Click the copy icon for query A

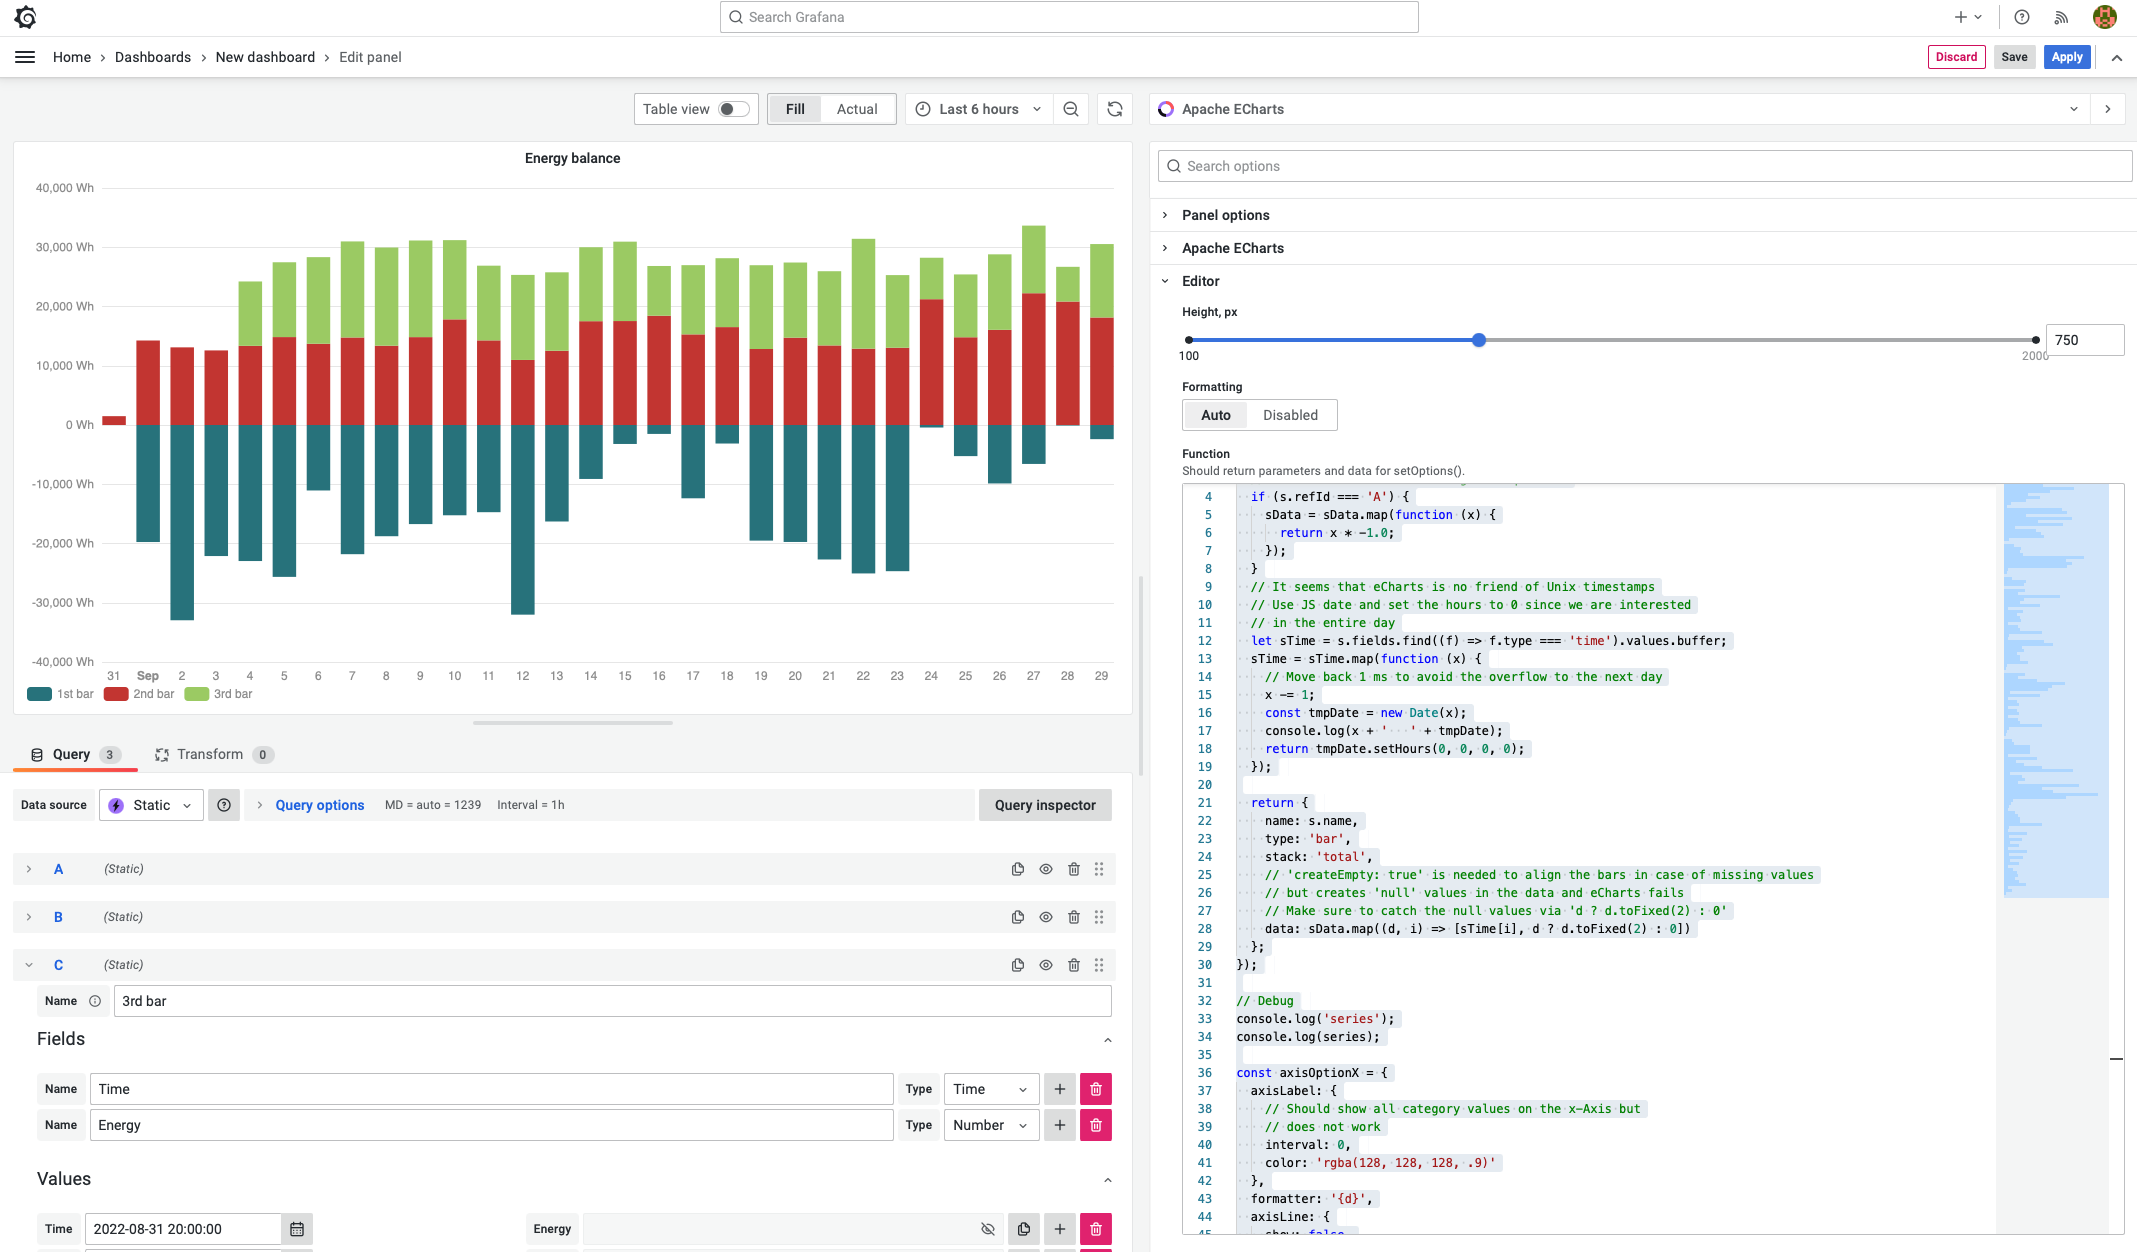(1015, 869)
